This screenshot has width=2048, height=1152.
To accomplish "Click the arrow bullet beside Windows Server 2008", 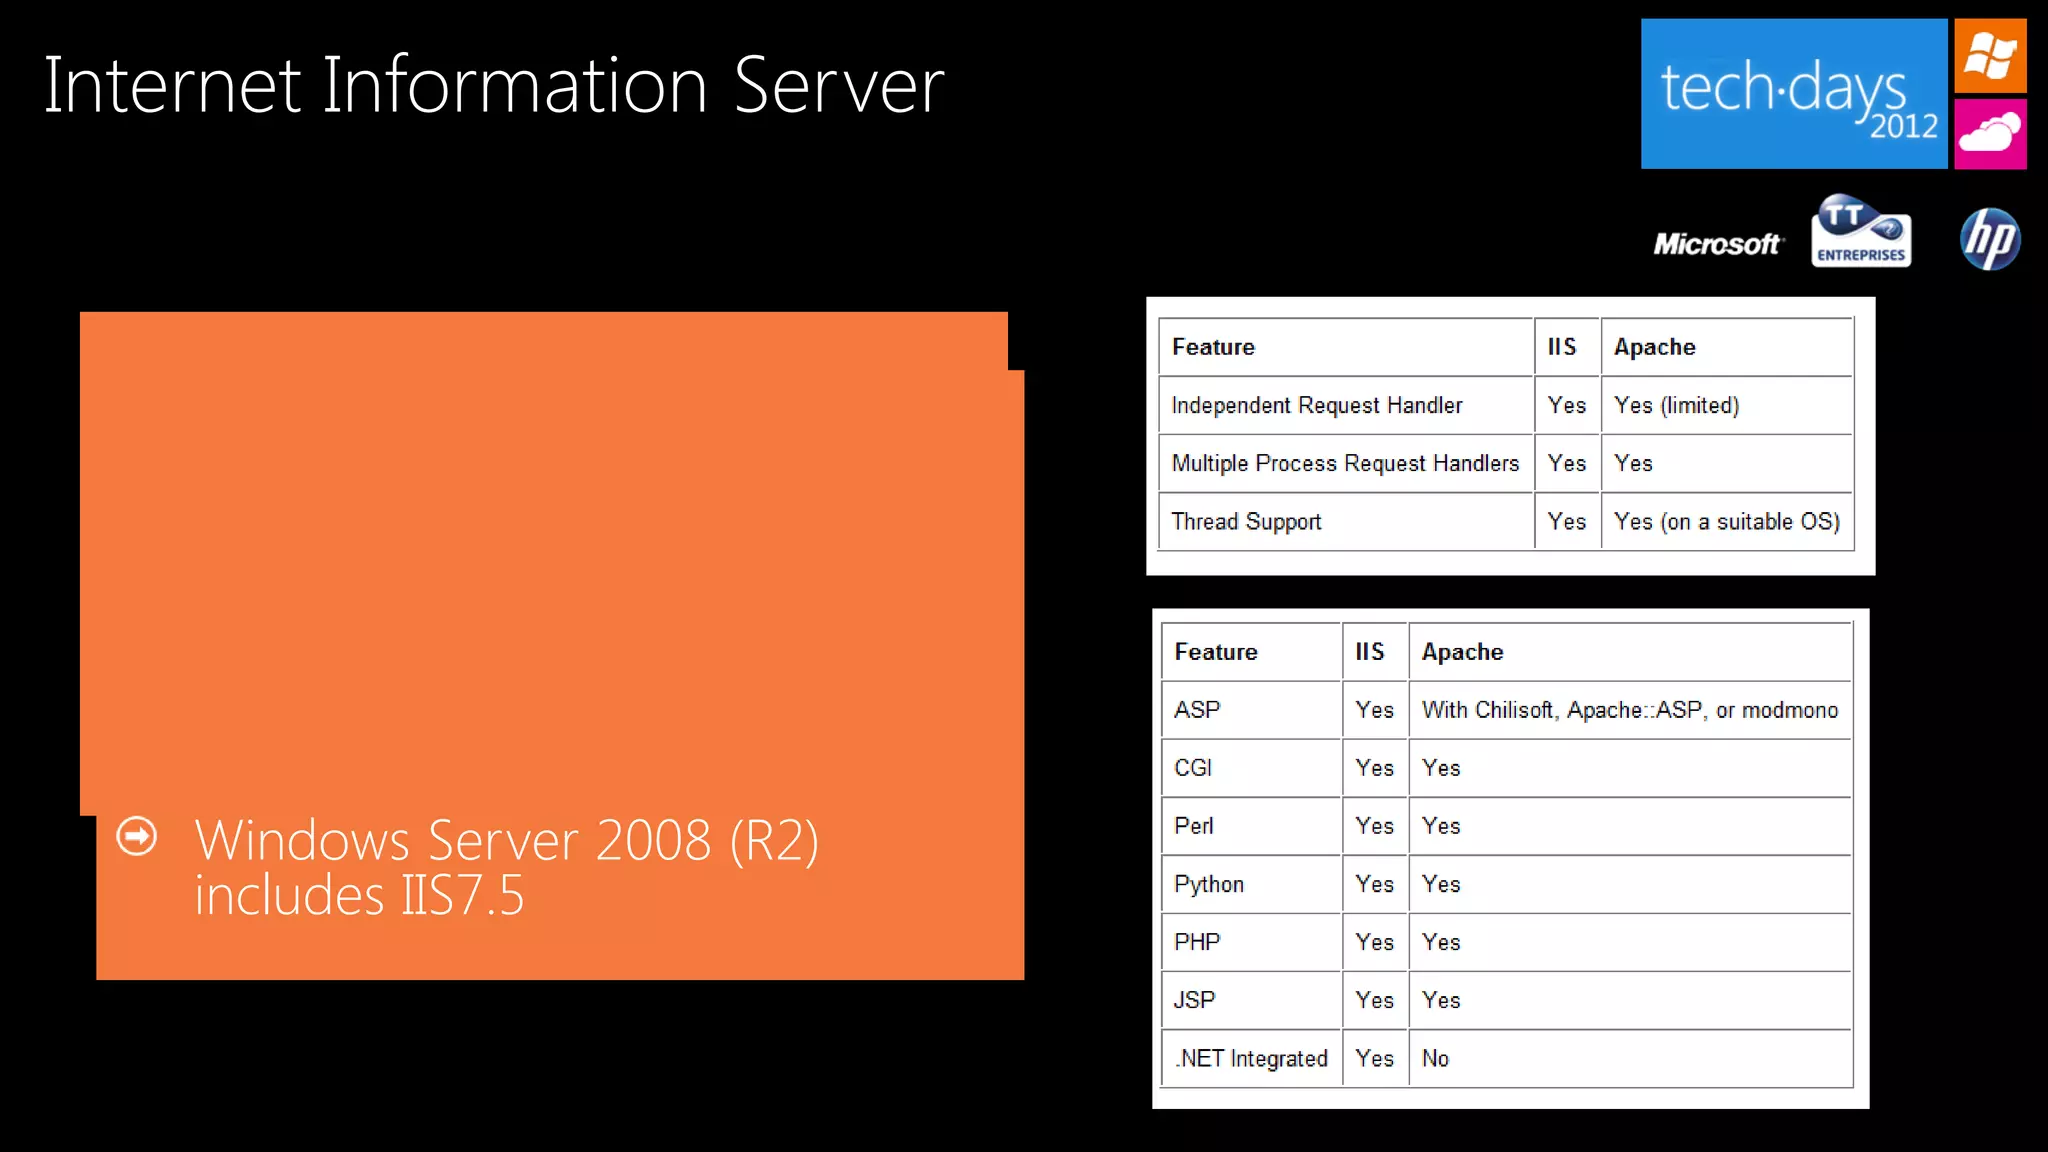I will pos(137,837).
